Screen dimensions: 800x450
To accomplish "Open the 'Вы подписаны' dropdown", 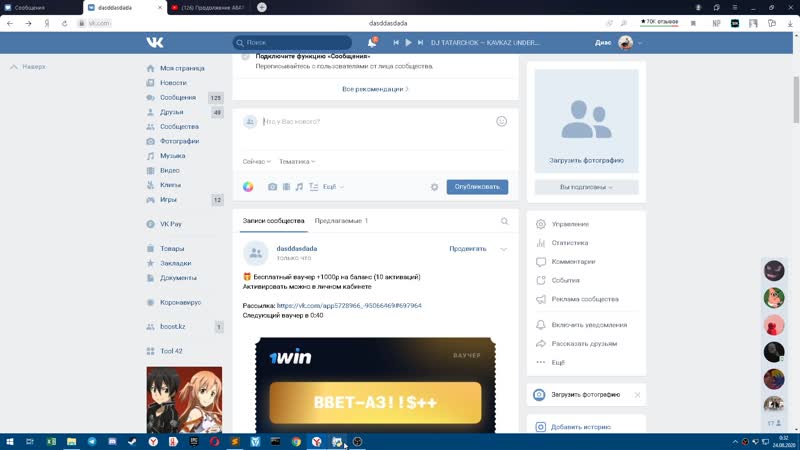I will tap(586, 187).
